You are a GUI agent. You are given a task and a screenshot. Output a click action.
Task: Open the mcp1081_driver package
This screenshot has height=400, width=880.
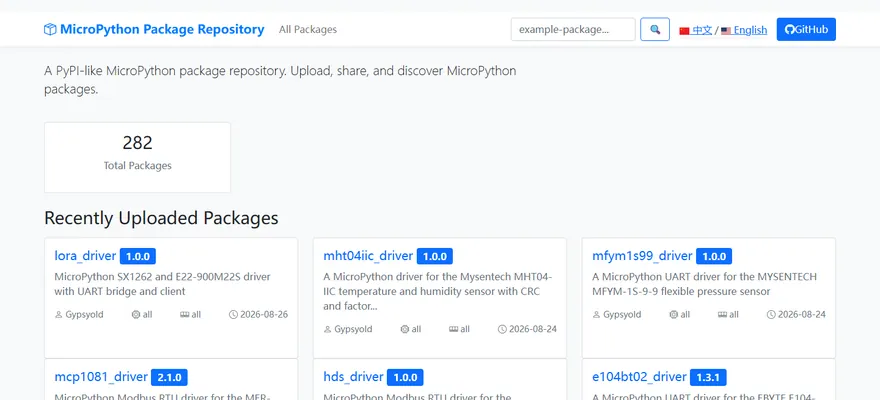101,376
